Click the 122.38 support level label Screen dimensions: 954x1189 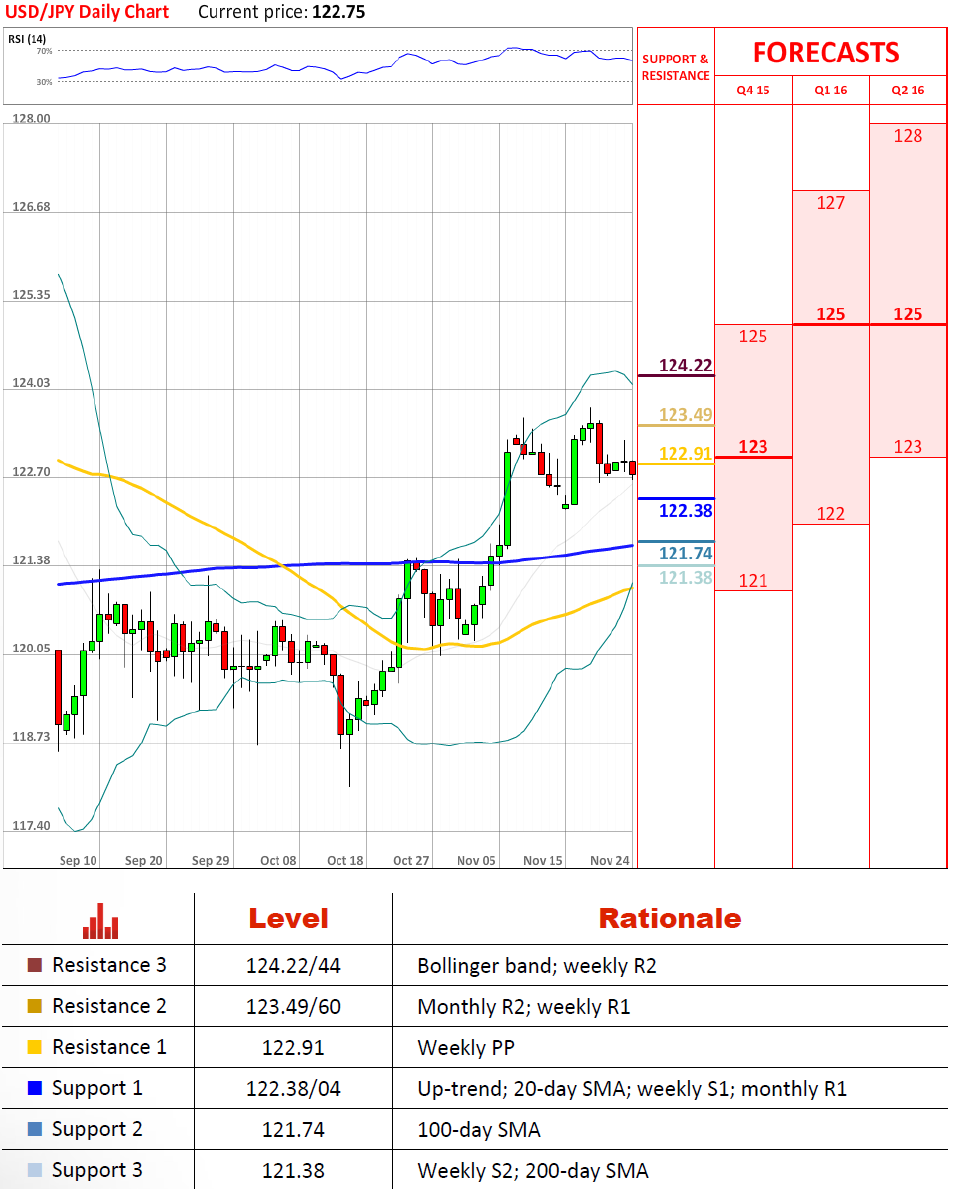pyautogui.click(x=686, y=510)
